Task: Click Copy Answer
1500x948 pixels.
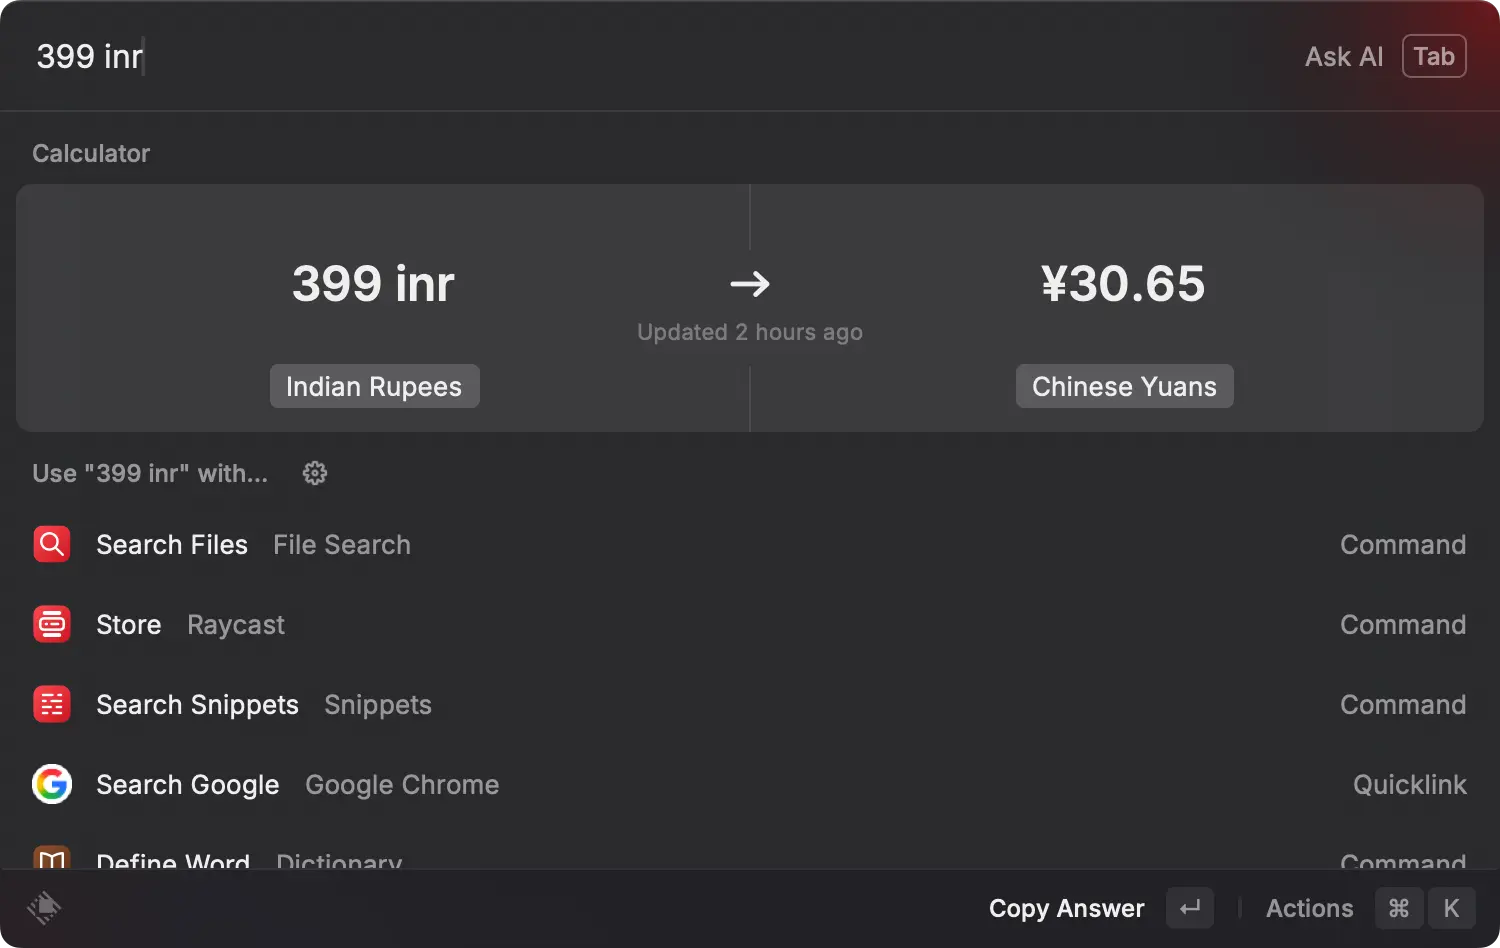Action: 1066,908
